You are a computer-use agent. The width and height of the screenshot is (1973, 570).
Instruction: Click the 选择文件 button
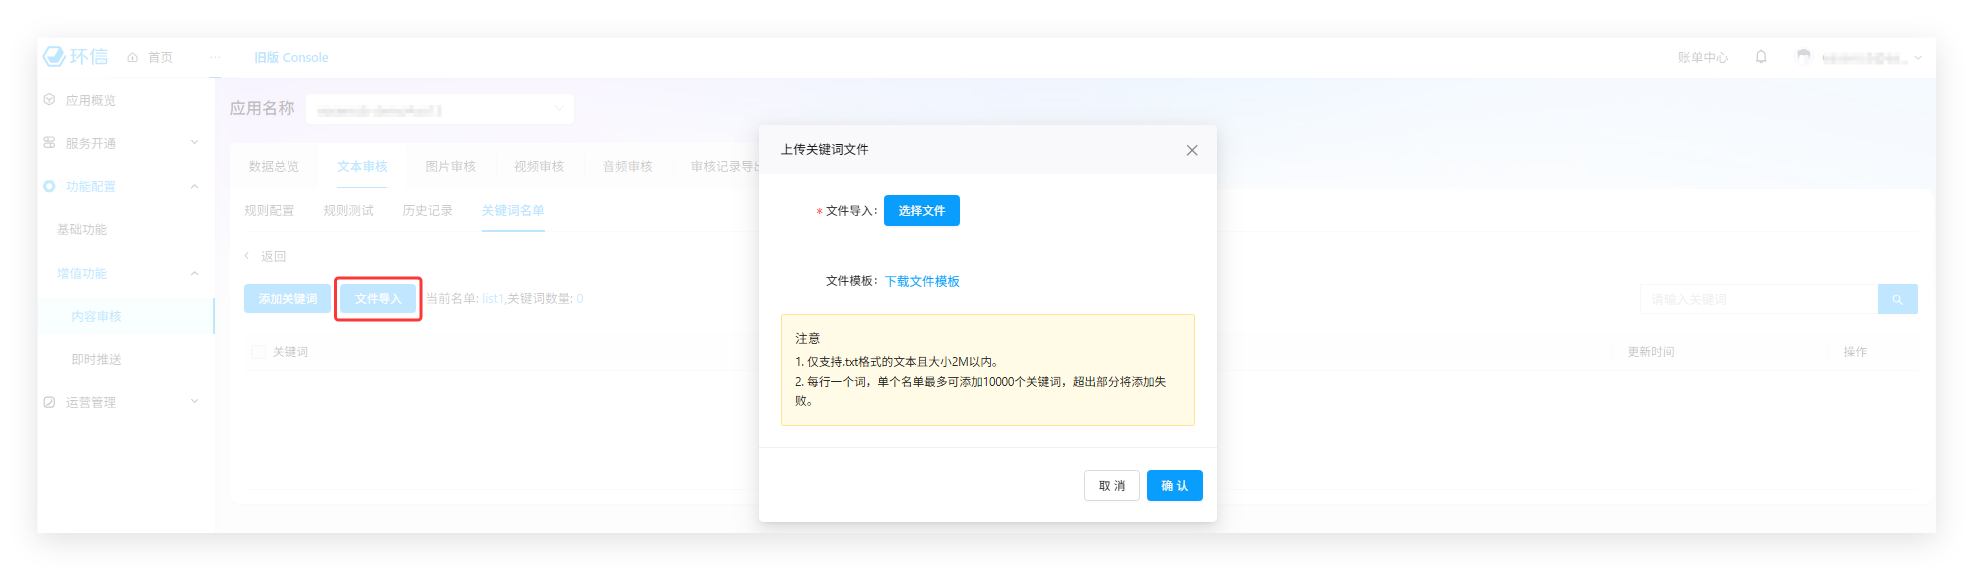(921, 211)
